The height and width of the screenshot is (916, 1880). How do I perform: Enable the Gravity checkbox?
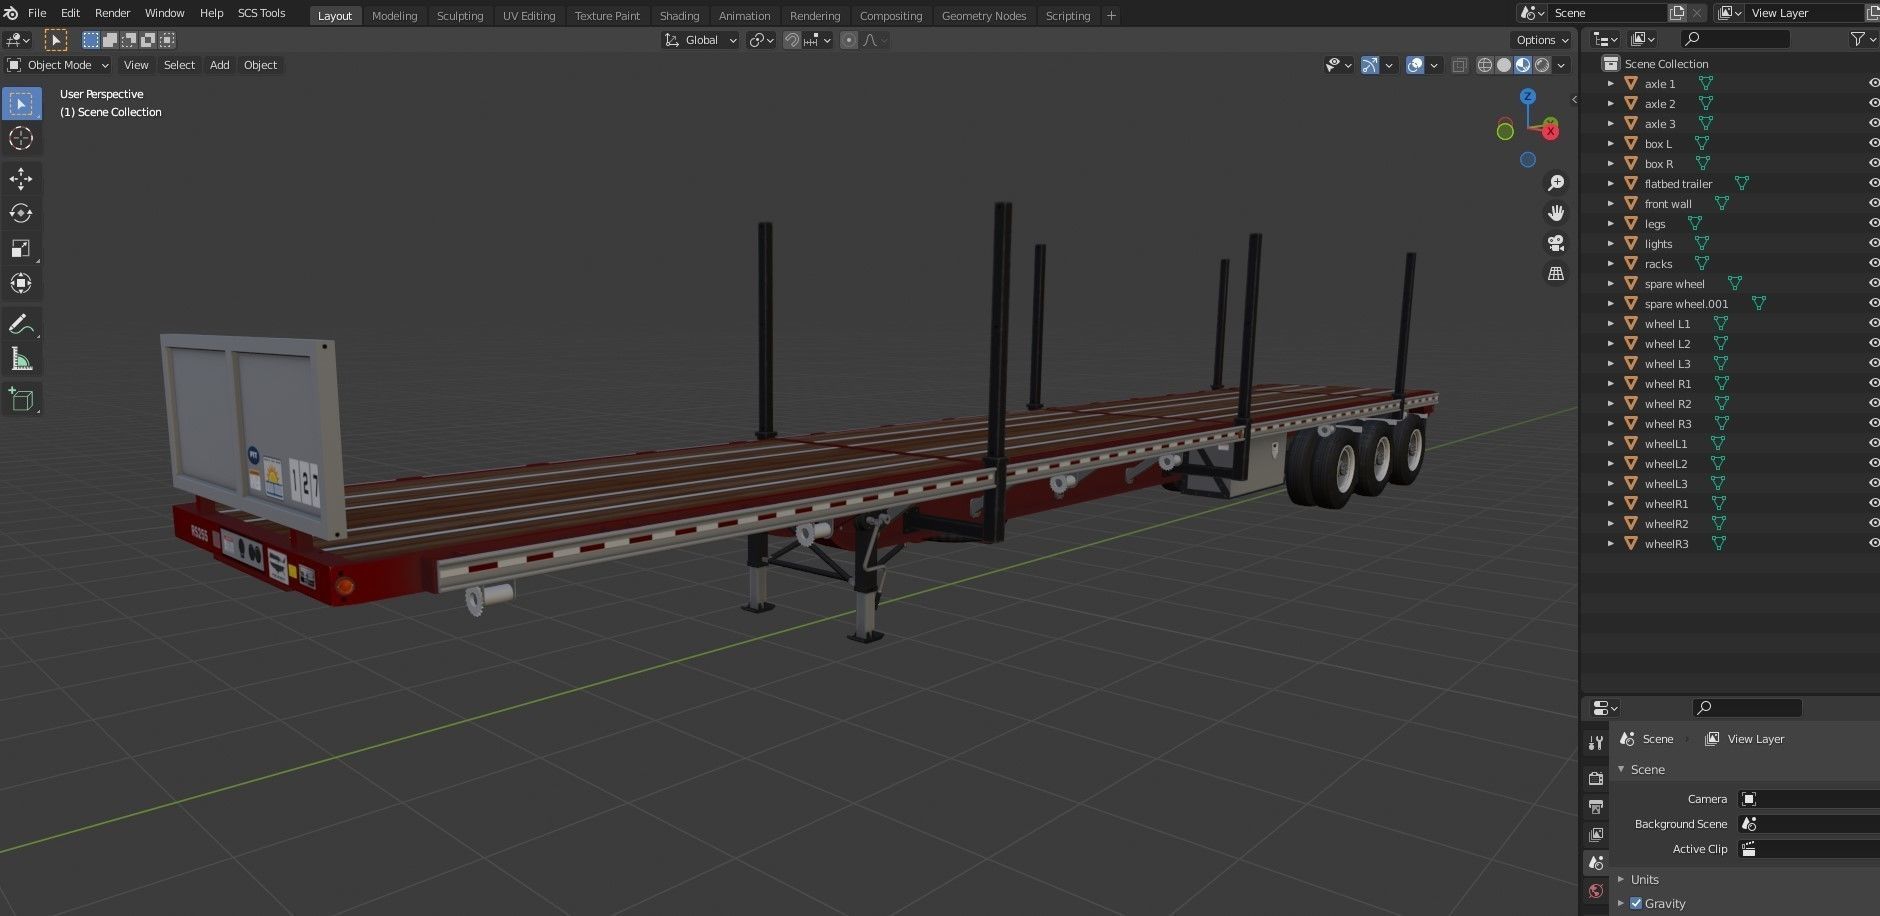(x=1636, y=903)
